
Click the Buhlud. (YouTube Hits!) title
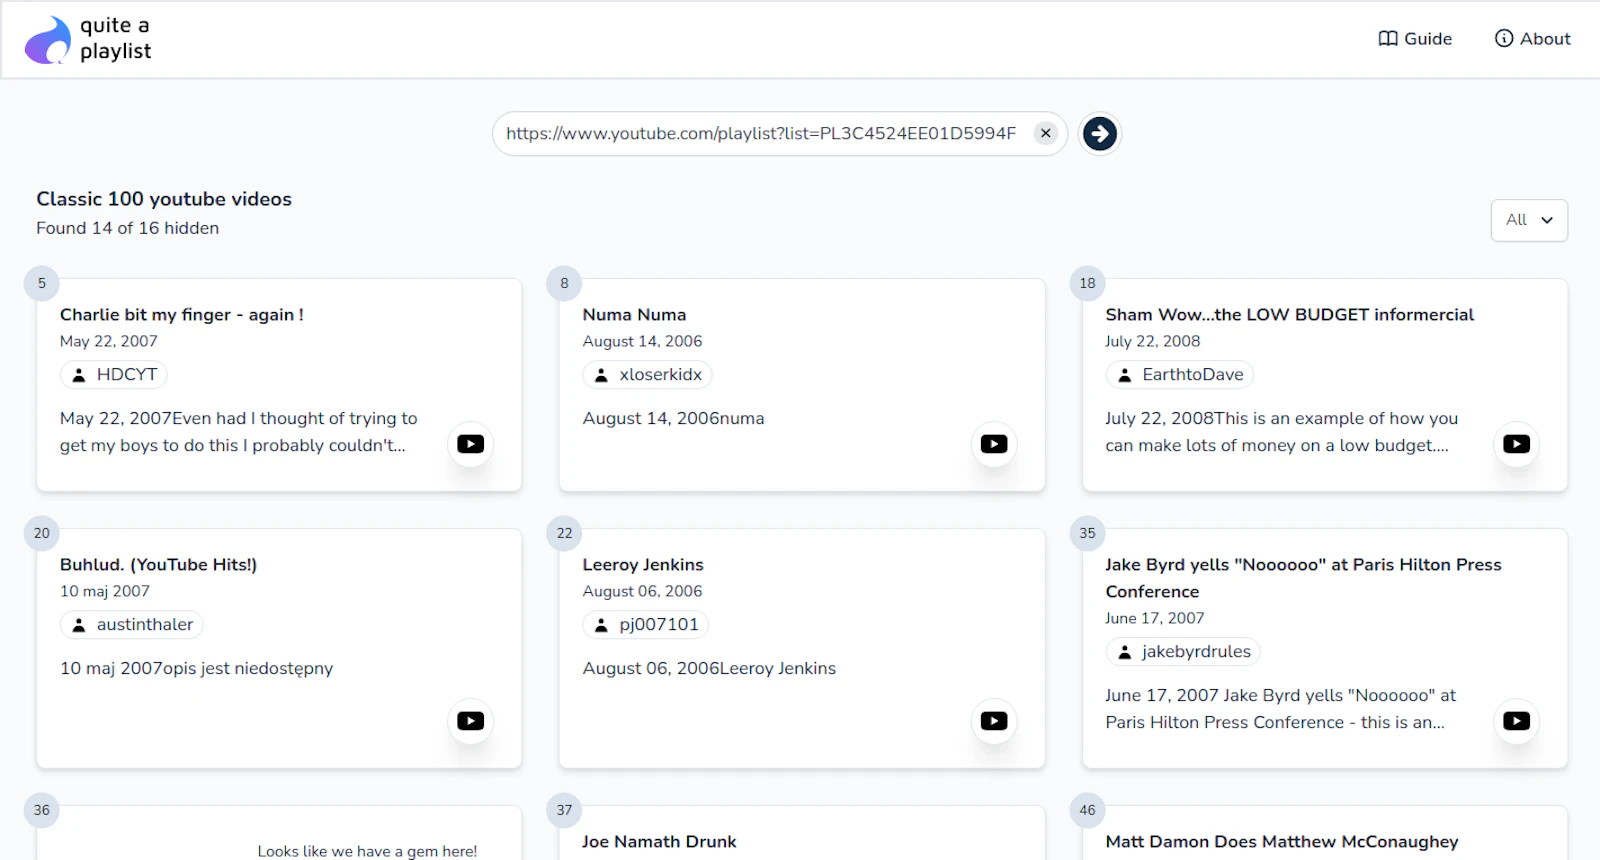click(x=158, y=565)
